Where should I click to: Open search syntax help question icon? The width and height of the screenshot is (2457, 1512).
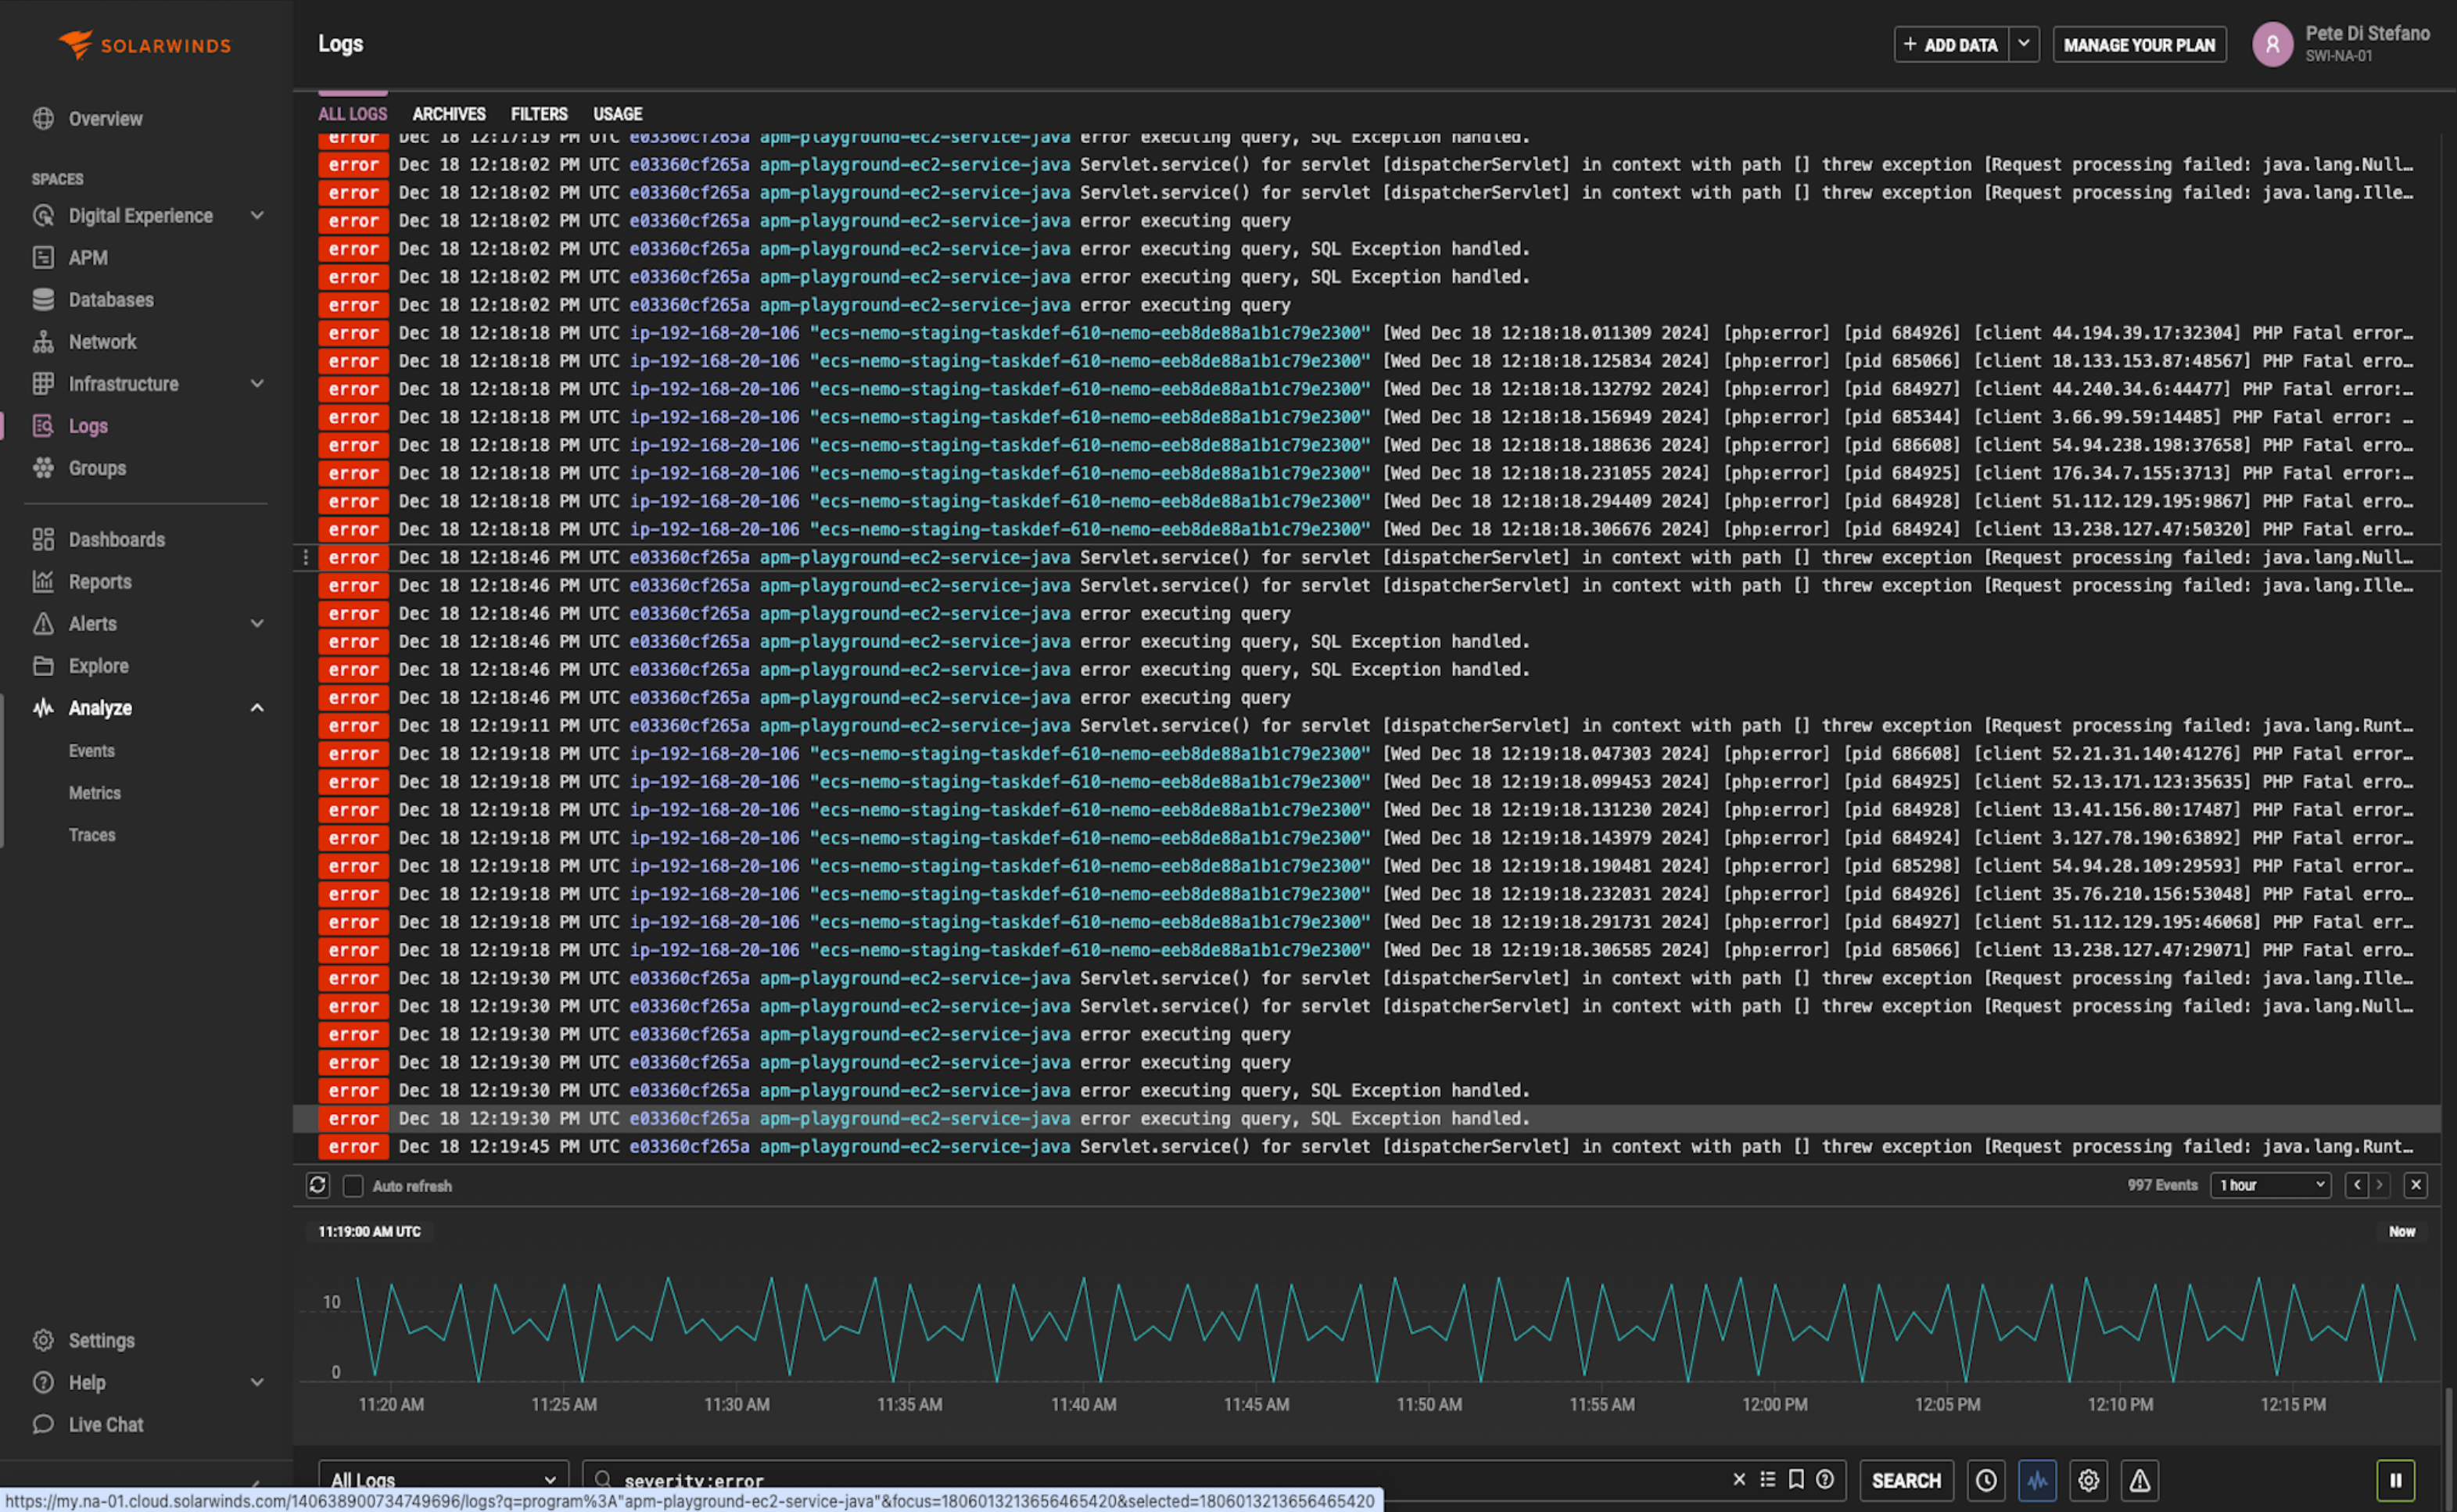click(1825, 1479)
